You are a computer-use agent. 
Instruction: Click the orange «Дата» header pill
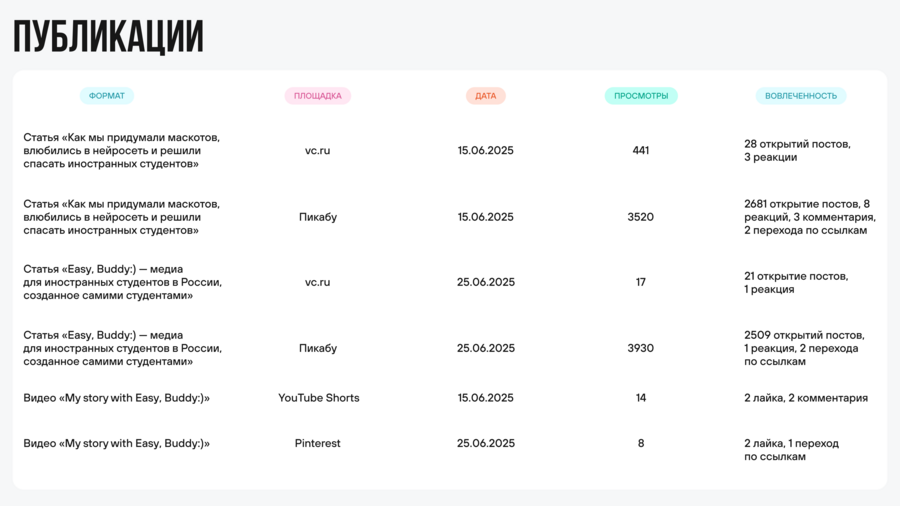point(486,96)
